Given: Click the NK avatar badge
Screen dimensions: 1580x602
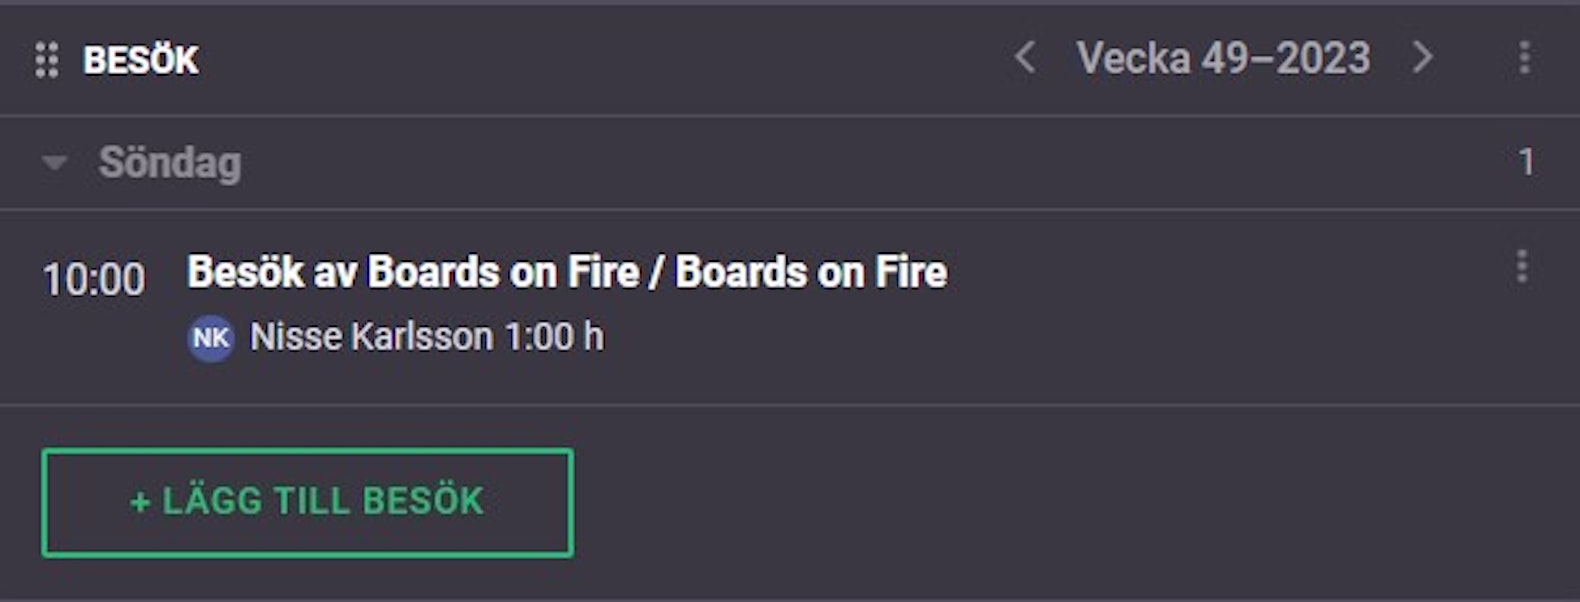Looking at the screenshot, I should click(211, 338).
